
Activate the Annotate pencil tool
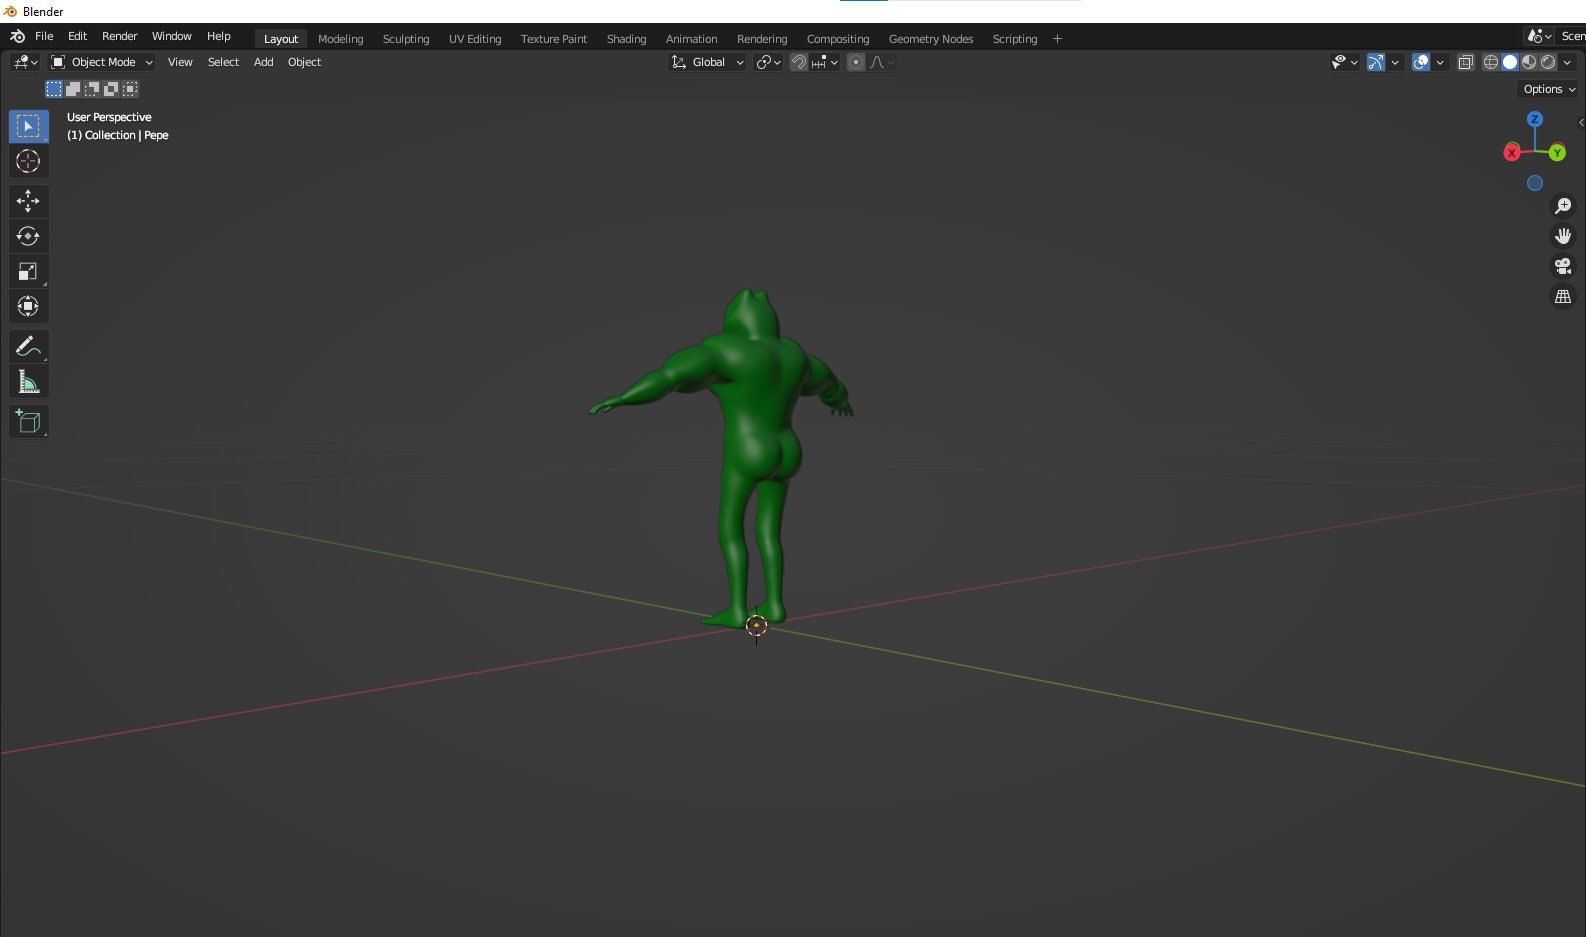pyautogui.click(x=28, y=347)
